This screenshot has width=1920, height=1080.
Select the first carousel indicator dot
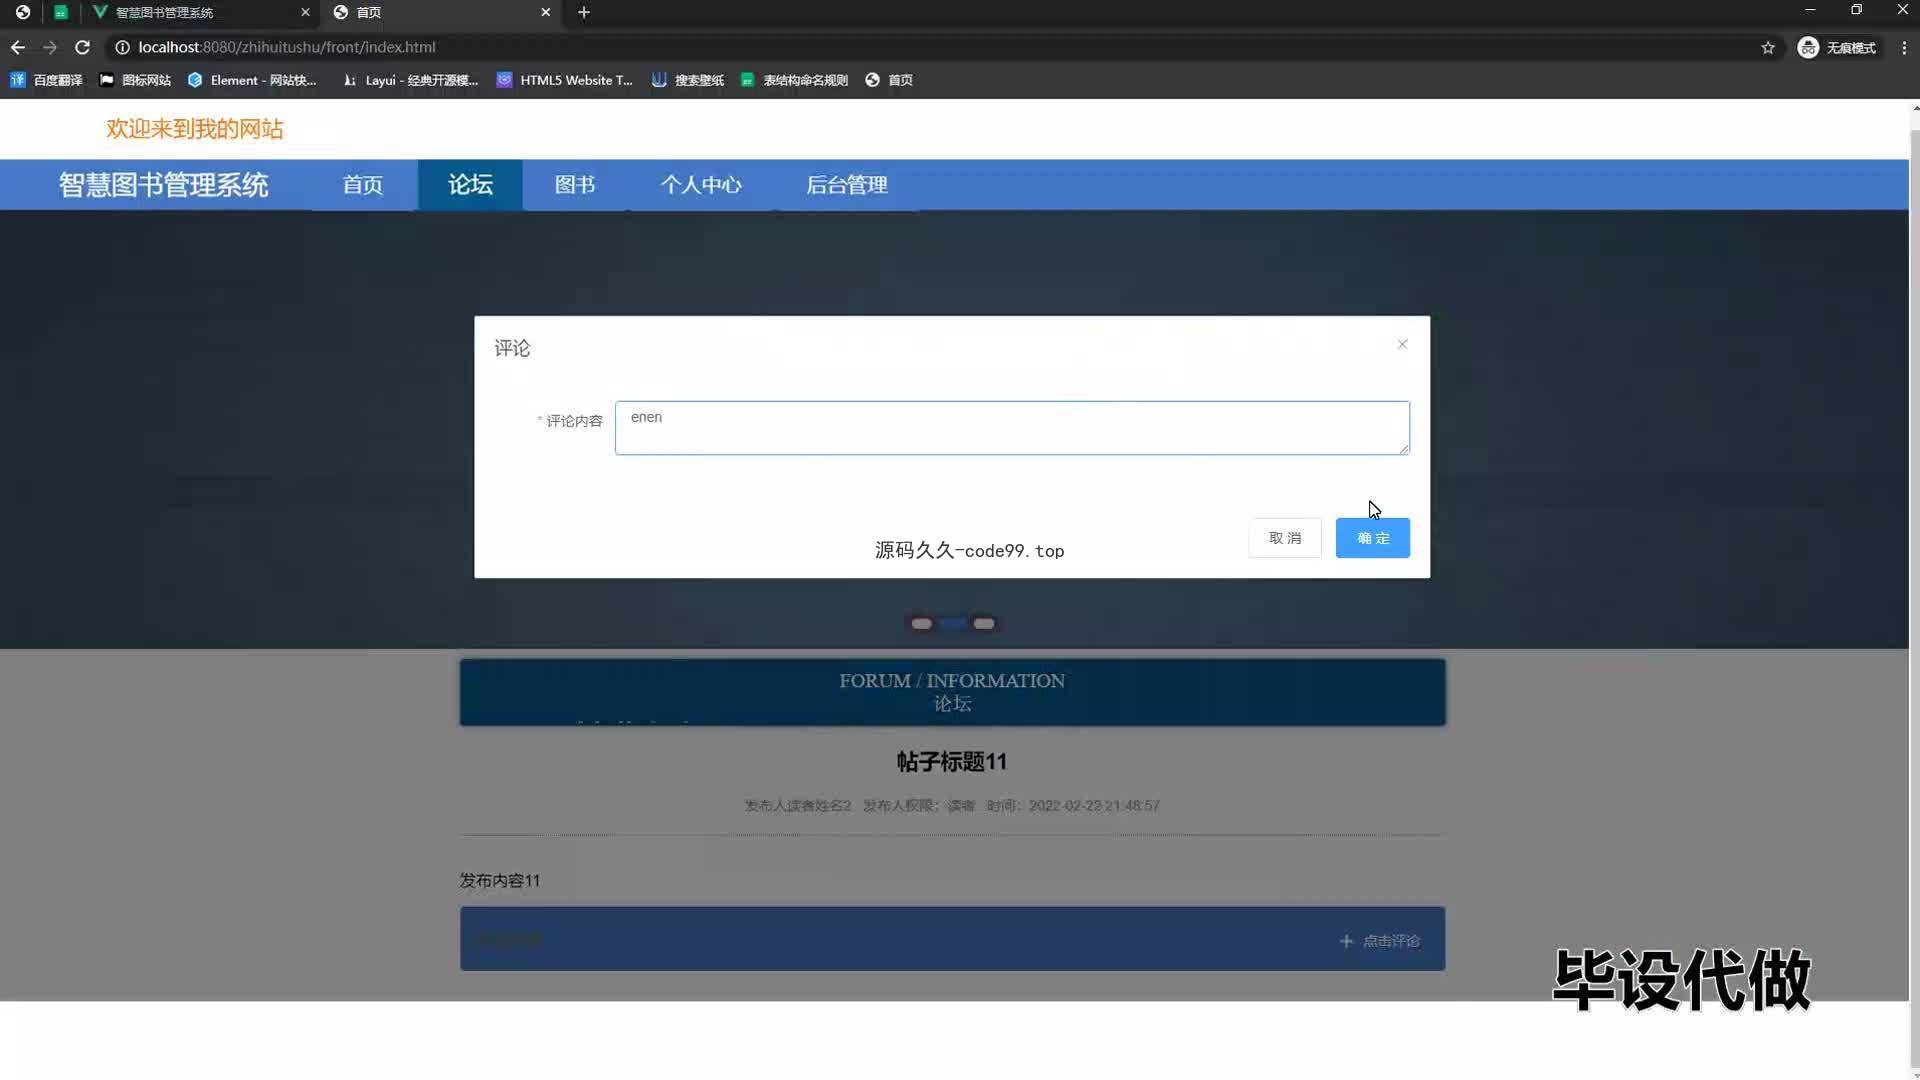click(x=921, y=624)
